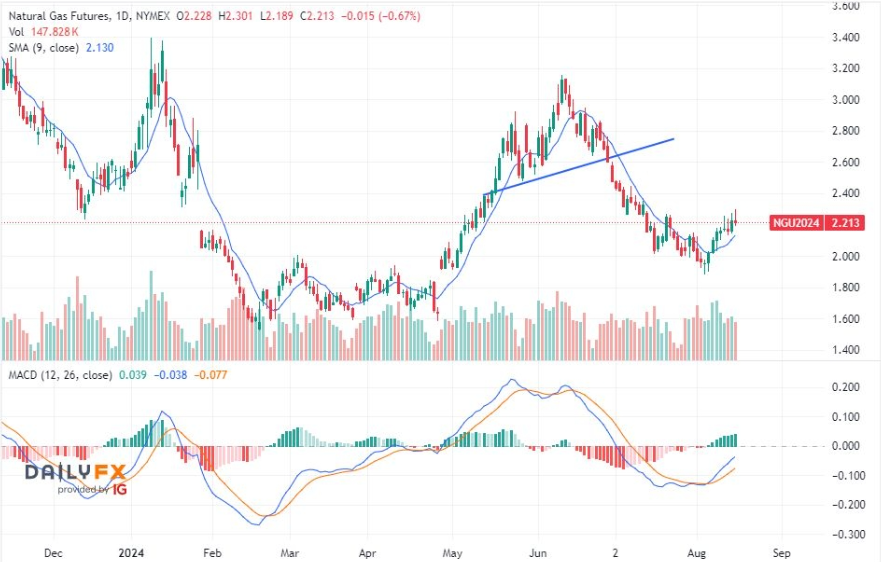Click the 2.000 price axis label
881x562 pixels.
[845, 256]
